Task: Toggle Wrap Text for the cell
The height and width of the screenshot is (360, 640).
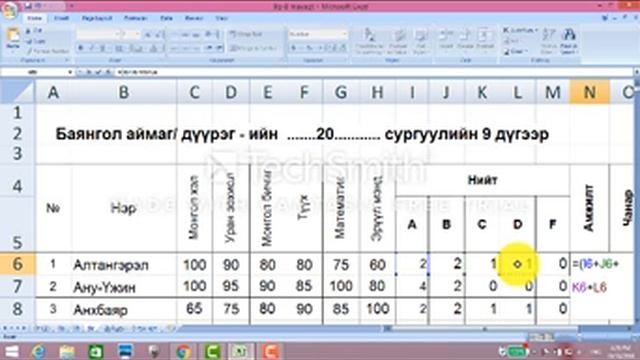Action: 246,34
